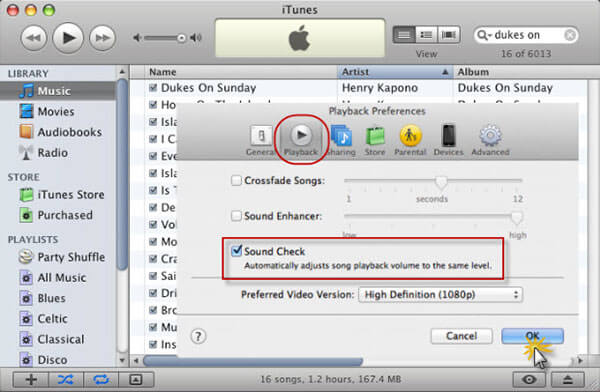
Task: Click the Create Playlist plus button
Action: coord(31,380)
